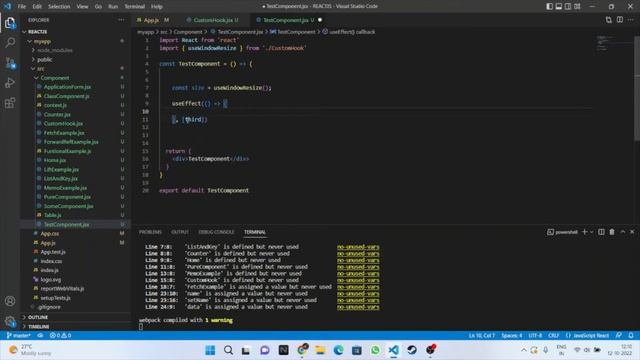This screenshot has height=360, width=640.
Task: Maximize the panel size with the caret
Action: 622,232
